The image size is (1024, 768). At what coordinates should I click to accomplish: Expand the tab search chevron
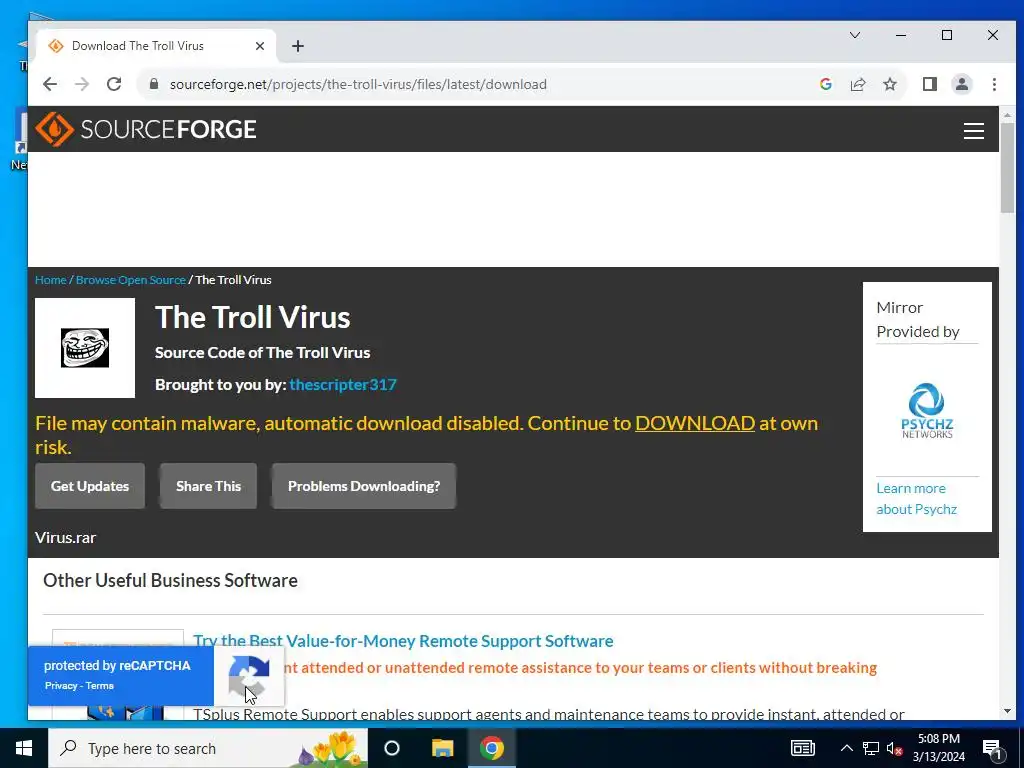[855, 35]
